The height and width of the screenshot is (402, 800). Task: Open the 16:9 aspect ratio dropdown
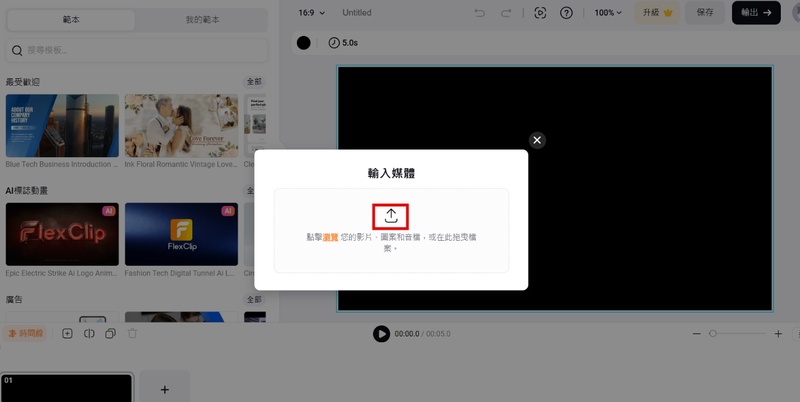[x=311, y=13]
